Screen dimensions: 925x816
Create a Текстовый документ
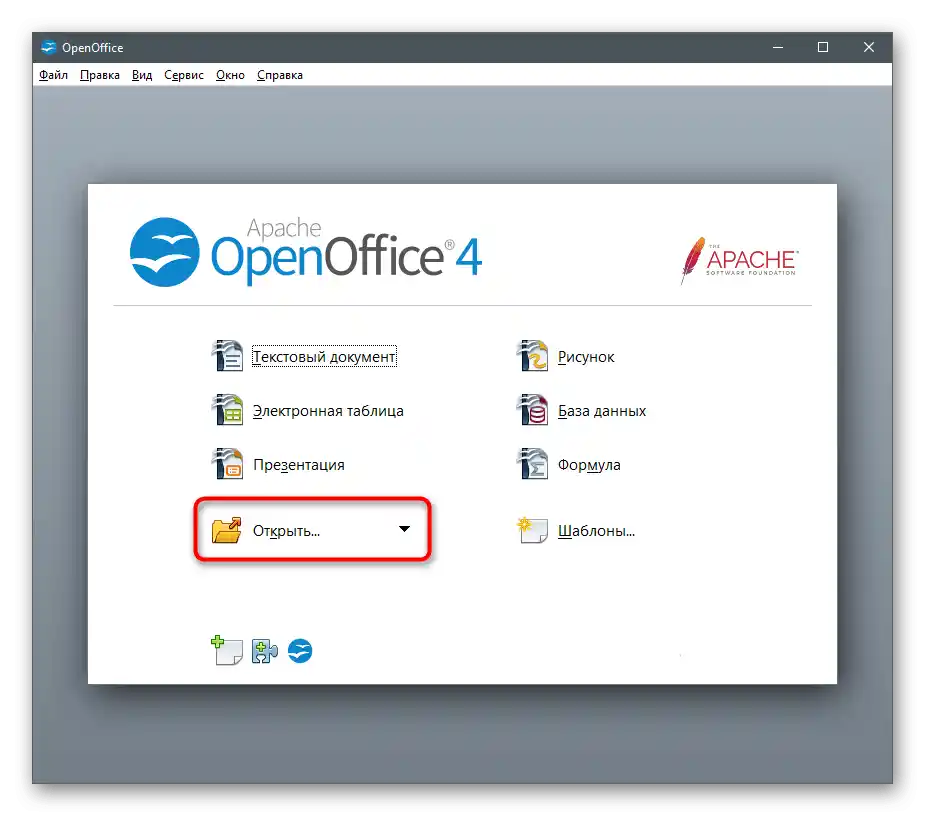click(324, 356)
